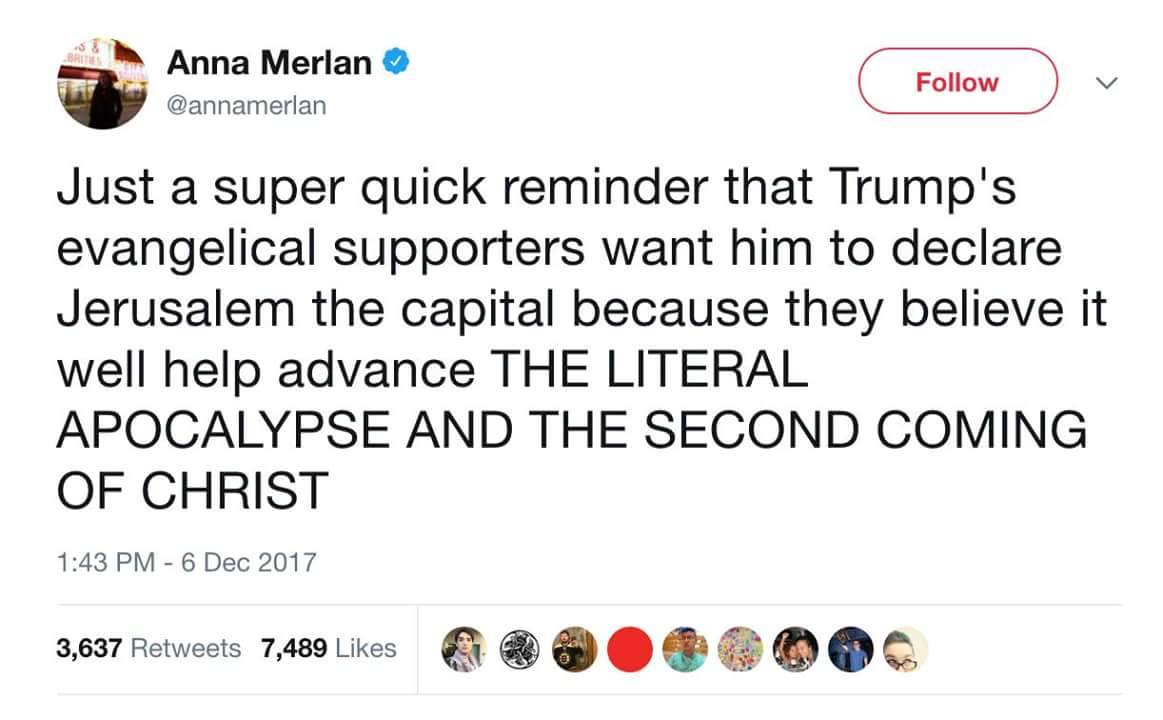
Task: Click the solid red circle avatar
Action: coord(630,649)
